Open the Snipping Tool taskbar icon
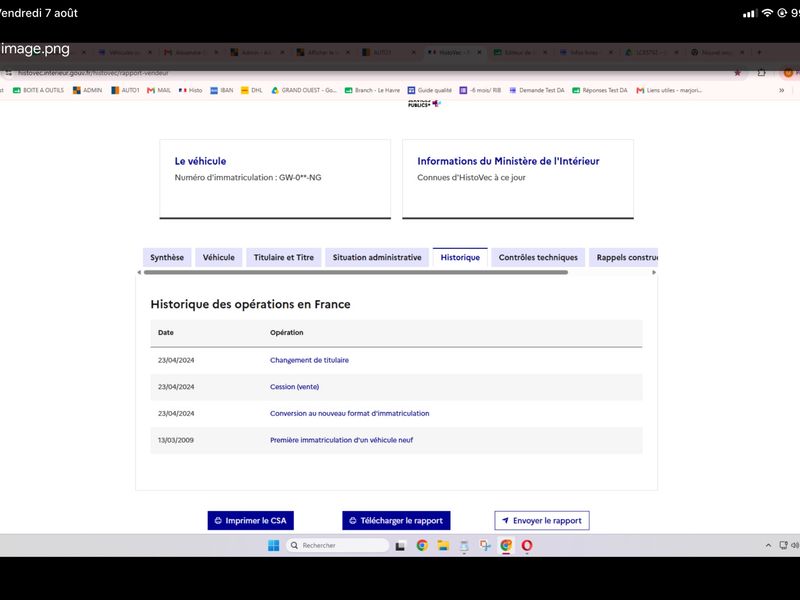Image resolution: width=800 pixels, height=600 pixels. pos(485,545)
